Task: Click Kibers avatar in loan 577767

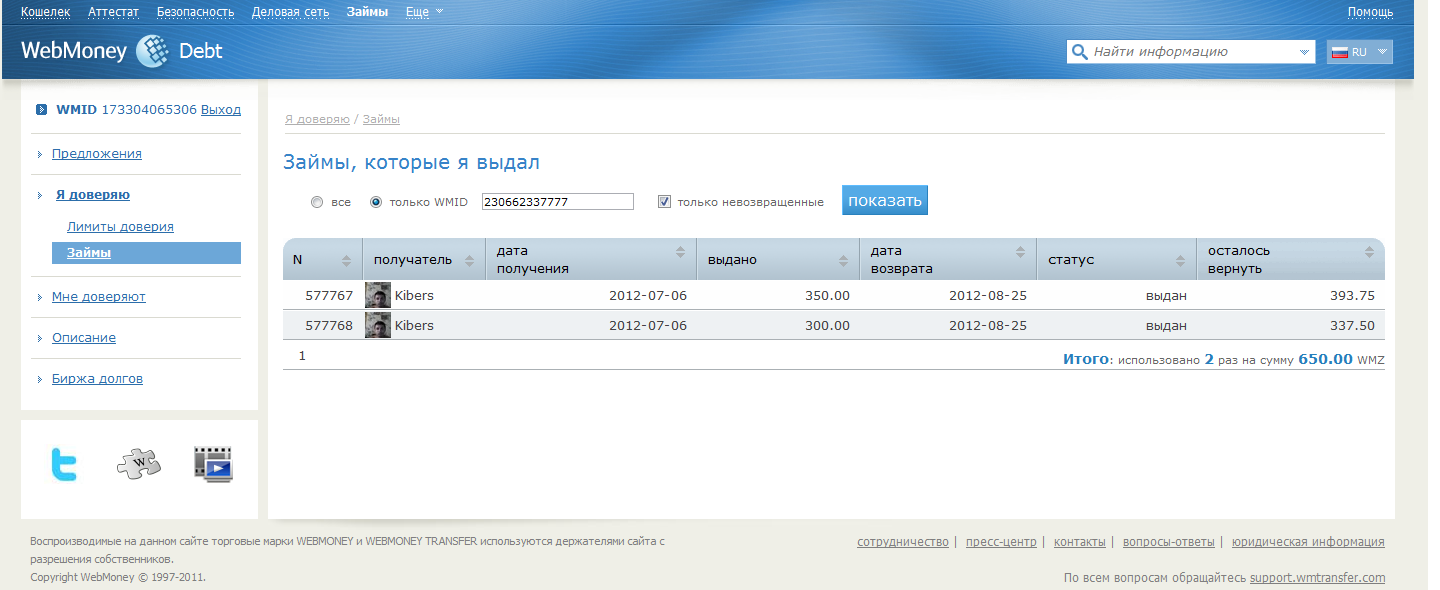Action: [x=378, y=296]
